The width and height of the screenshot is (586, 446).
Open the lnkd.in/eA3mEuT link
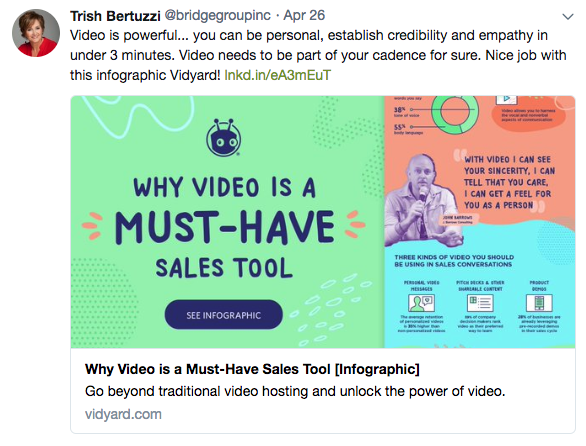pyautogui.click(x=277, y=75)
